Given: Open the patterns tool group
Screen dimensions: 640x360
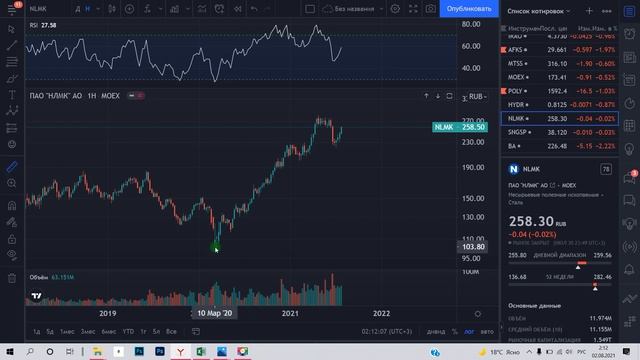Looking at the screenshot, I should pos(12,111).
